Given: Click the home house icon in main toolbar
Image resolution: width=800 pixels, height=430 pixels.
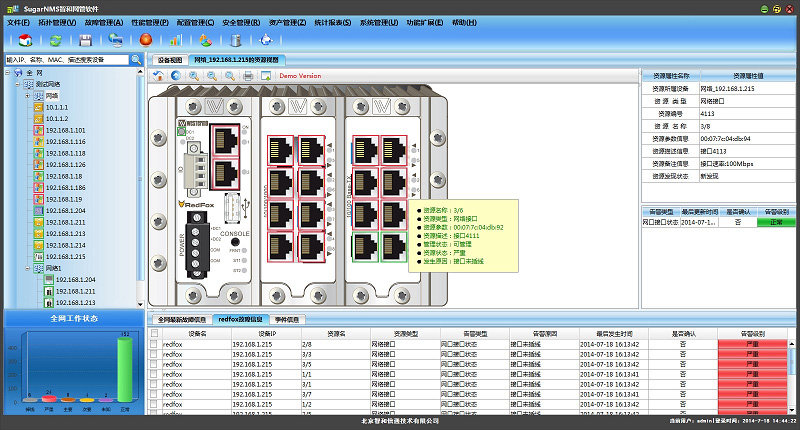Looking at the screenshot, I should 25,40.
